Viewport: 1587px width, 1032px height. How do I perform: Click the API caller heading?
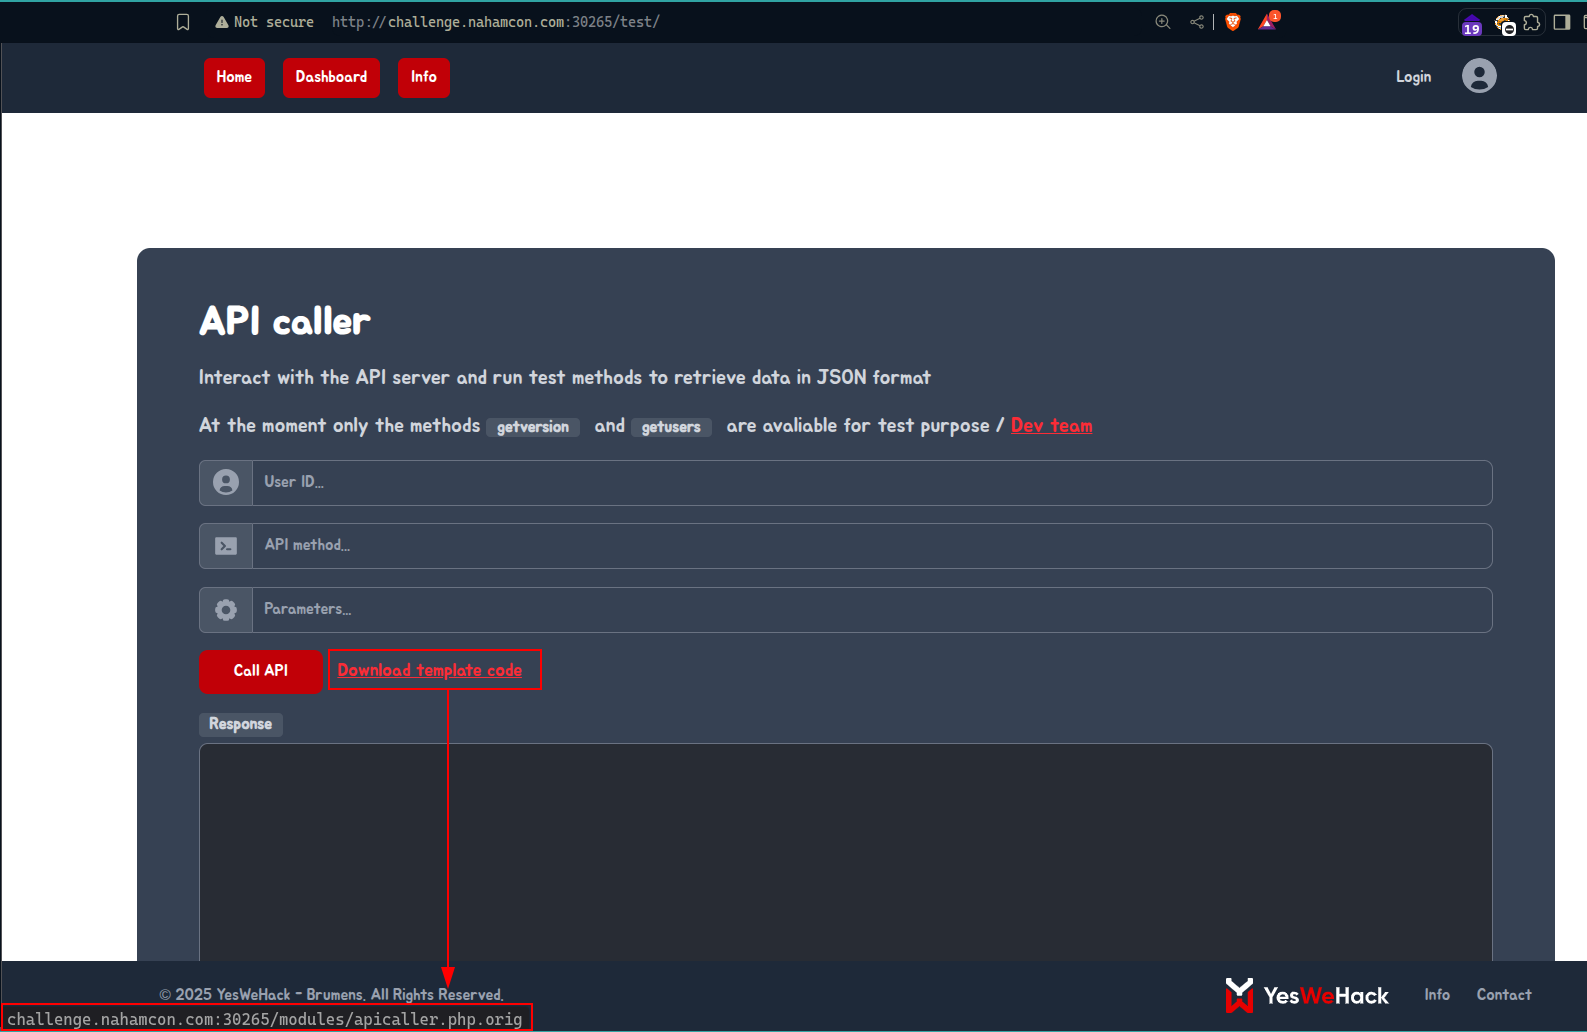[285, 321]
